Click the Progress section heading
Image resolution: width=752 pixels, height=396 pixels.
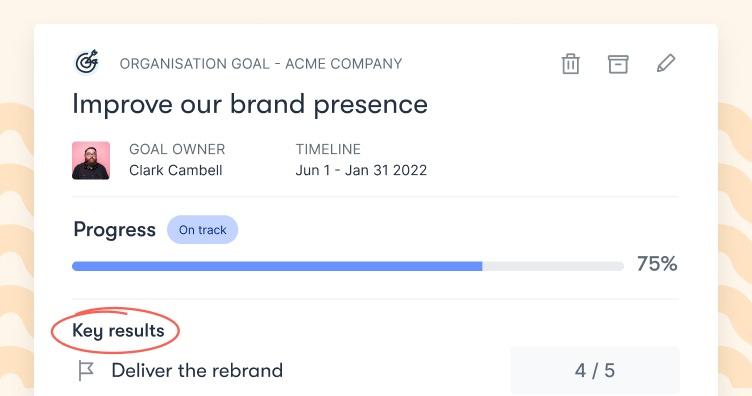[x=114, y=230]
